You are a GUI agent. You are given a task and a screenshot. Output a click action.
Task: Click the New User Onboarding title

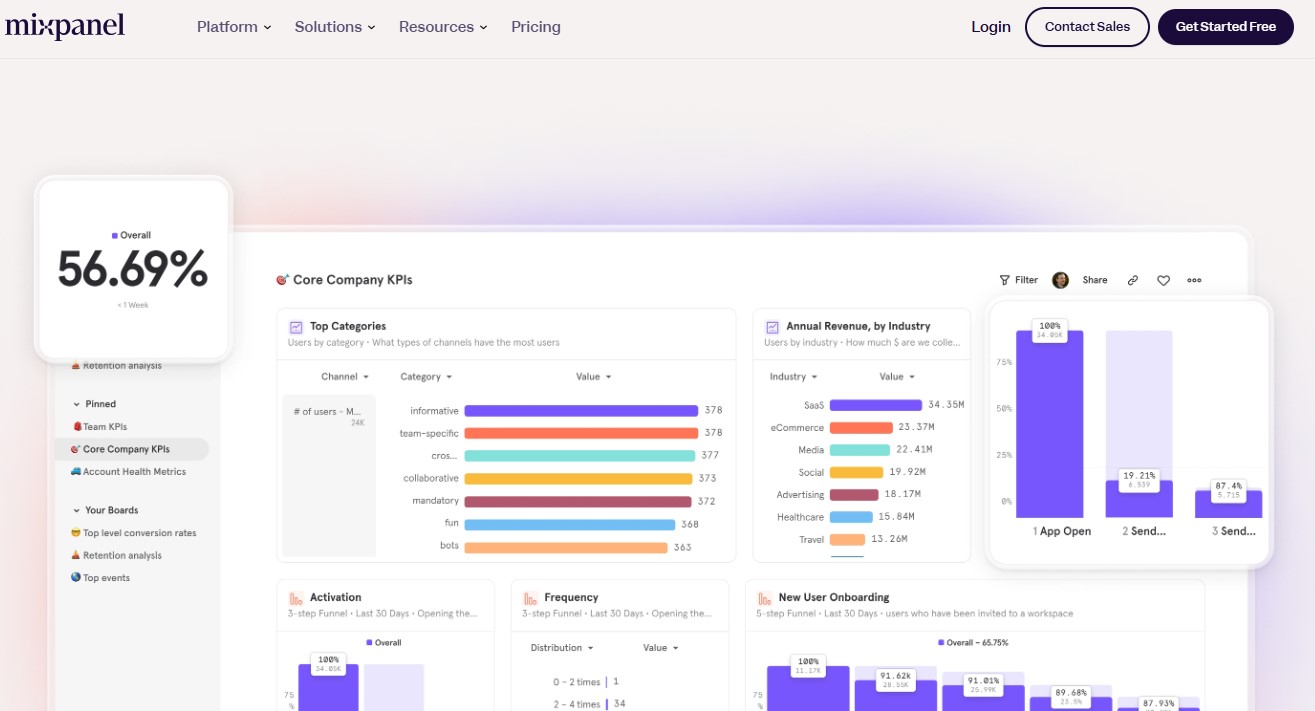tap(833, 597)
